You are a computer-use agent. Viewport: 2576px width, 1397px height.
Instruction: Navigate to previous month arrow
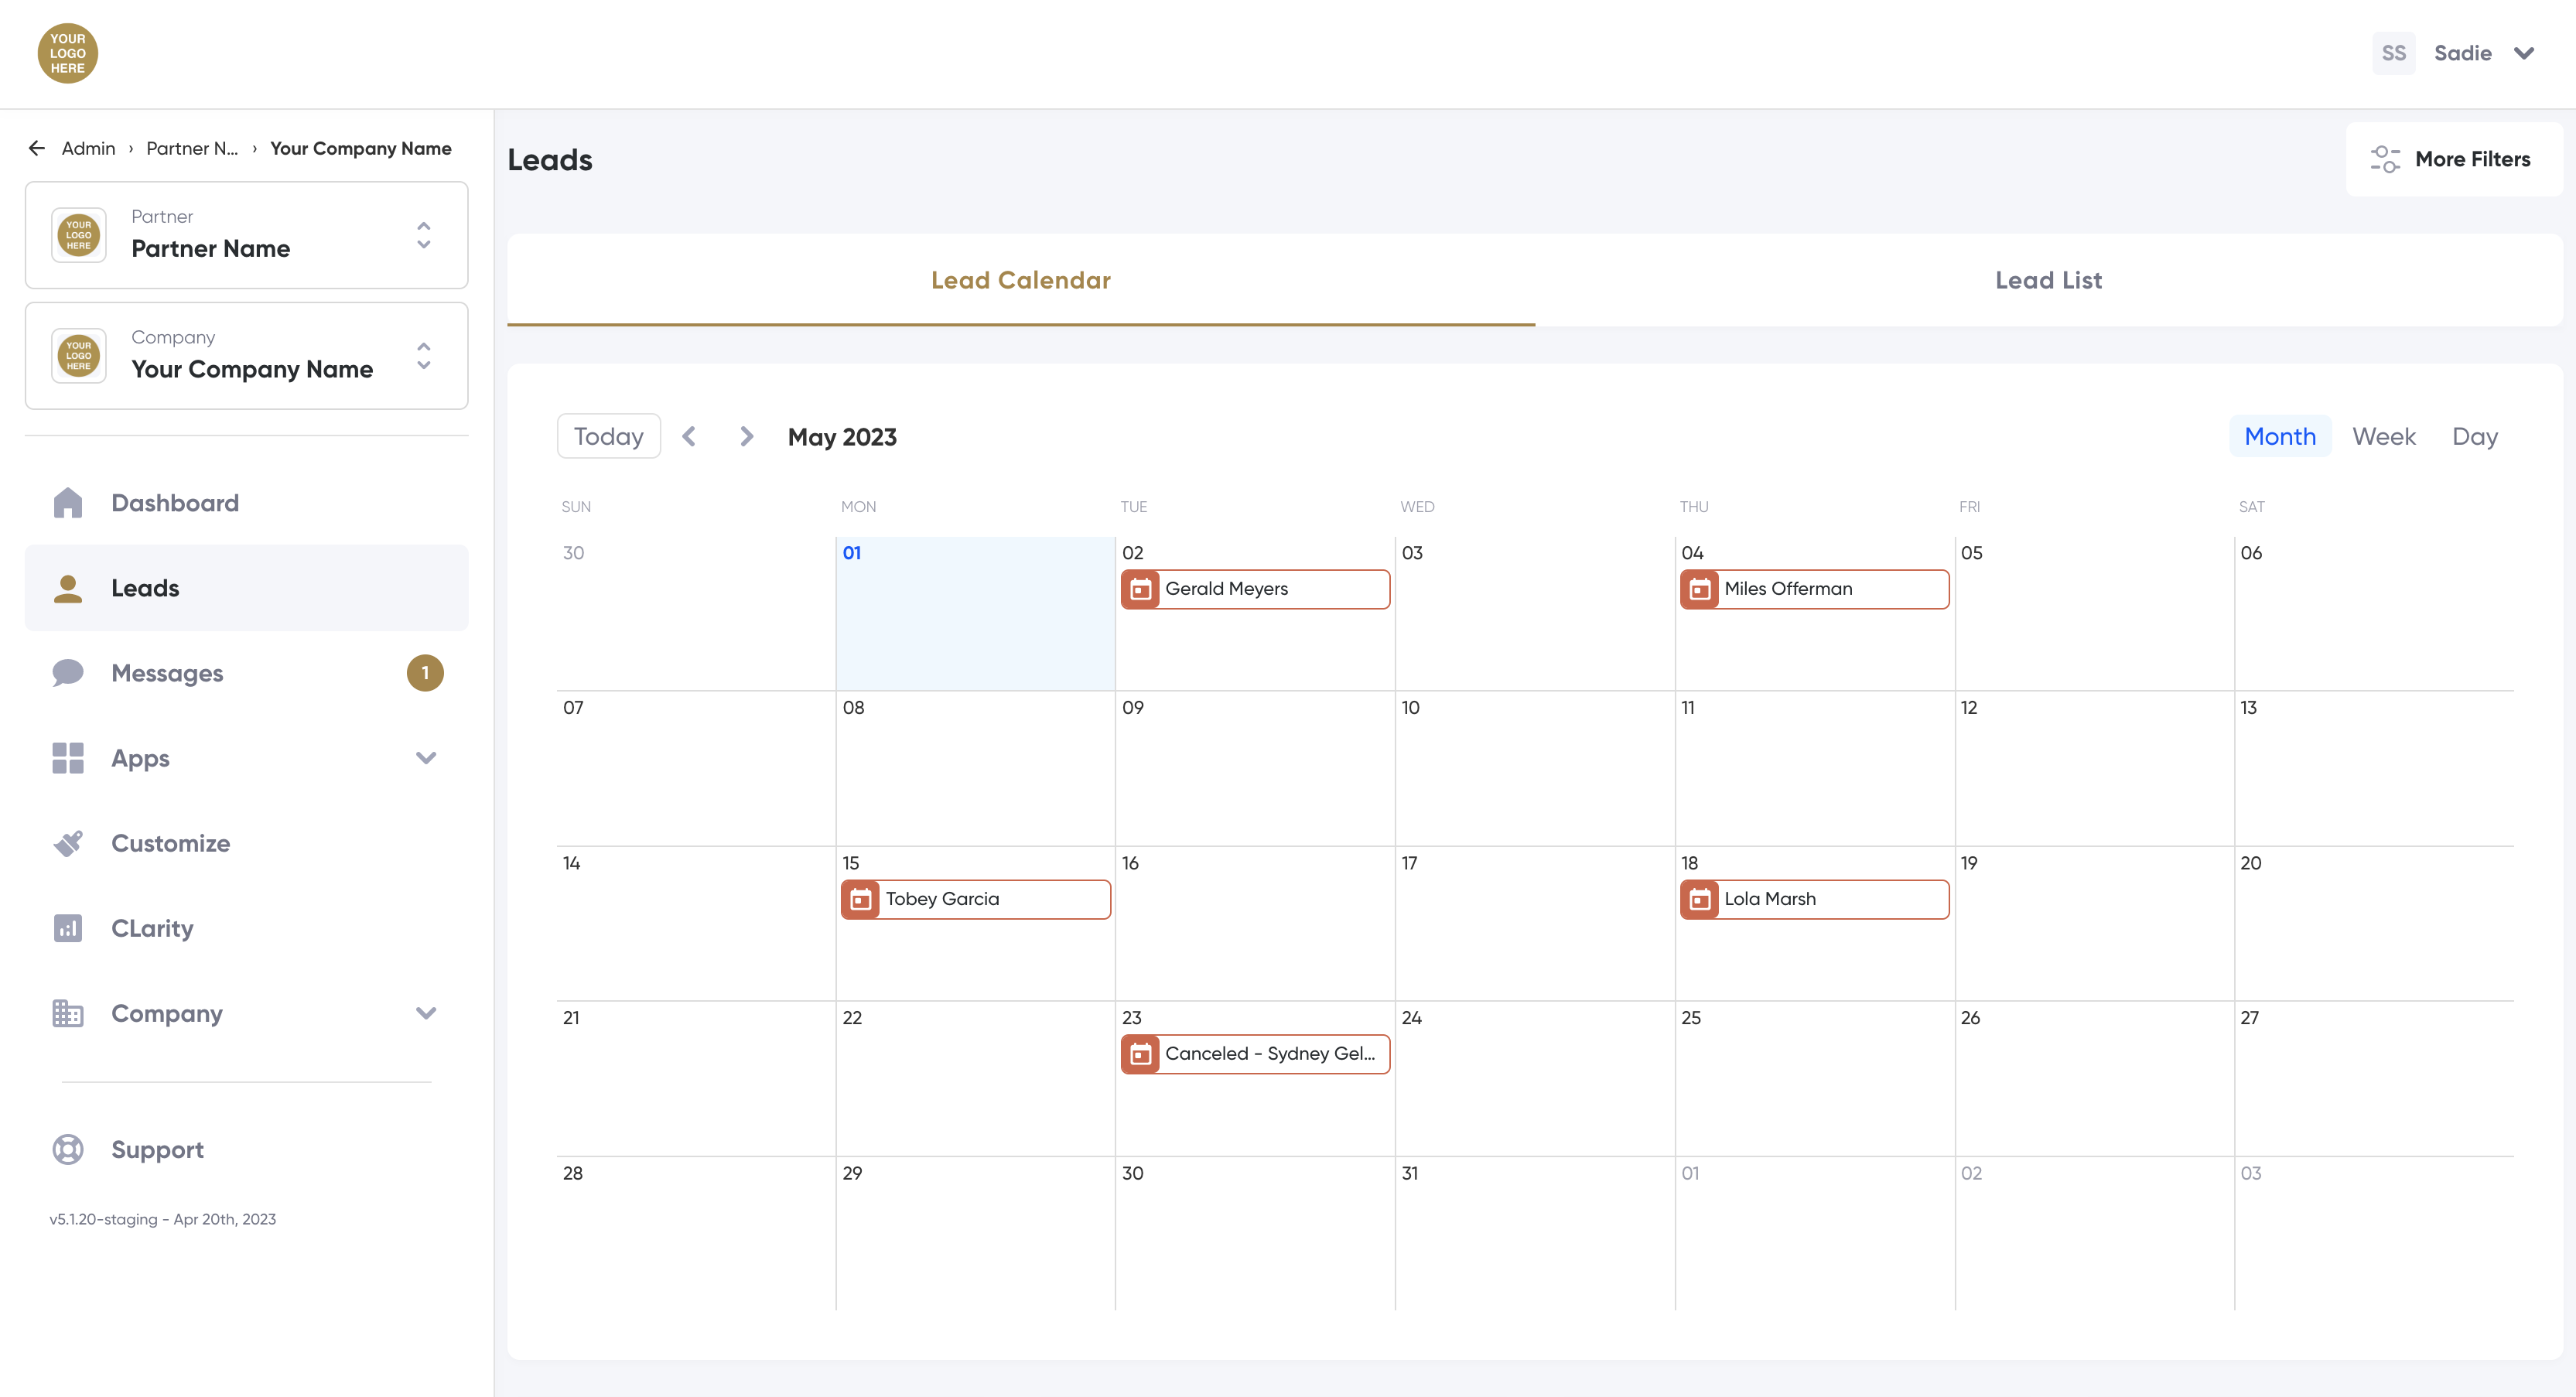pos(689,436)
